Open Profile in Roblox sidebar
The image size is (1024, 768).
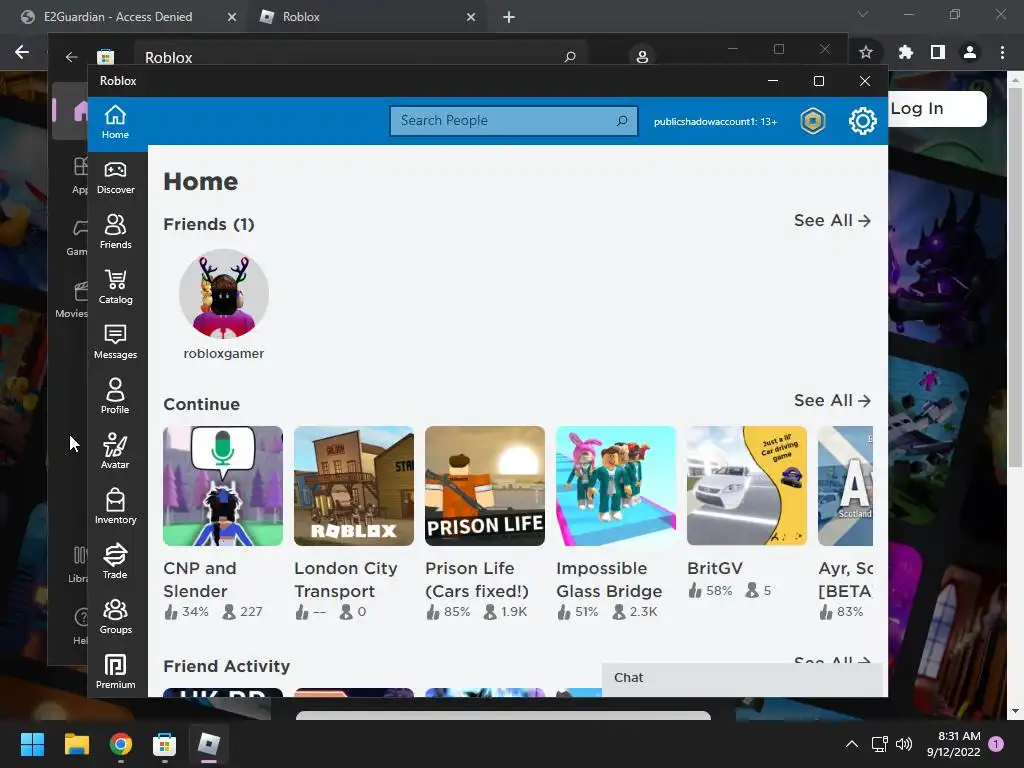click(116, 397)
